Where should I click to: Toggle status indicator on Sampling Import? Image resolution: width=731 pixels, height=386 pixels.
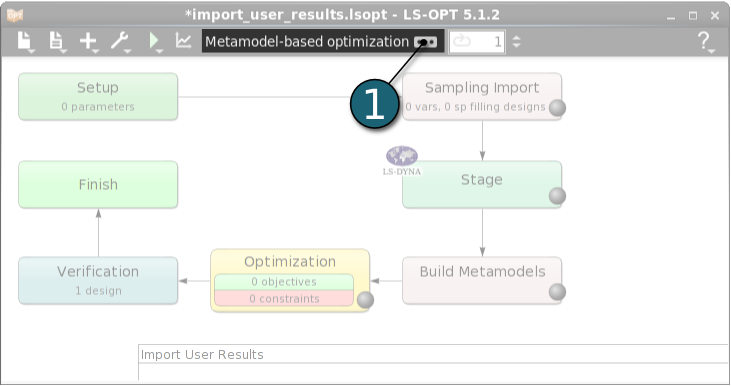557,108
